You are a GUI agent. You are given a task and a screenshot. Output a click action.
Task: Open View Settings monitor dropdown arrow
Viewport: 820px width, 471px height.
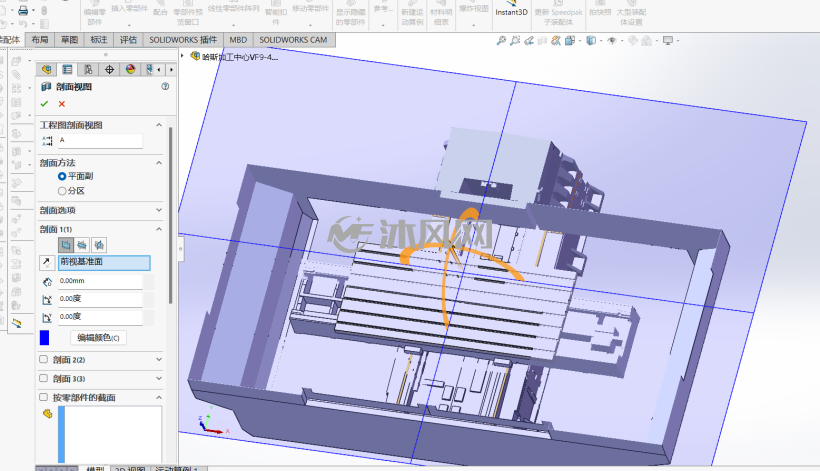677,41
